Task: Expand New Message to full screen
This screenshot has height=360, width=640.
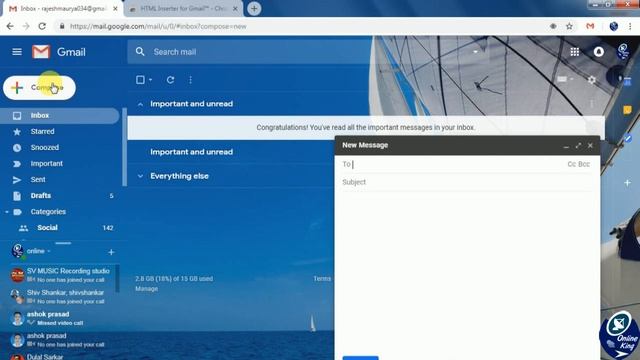Action: (x=578, y=146)
